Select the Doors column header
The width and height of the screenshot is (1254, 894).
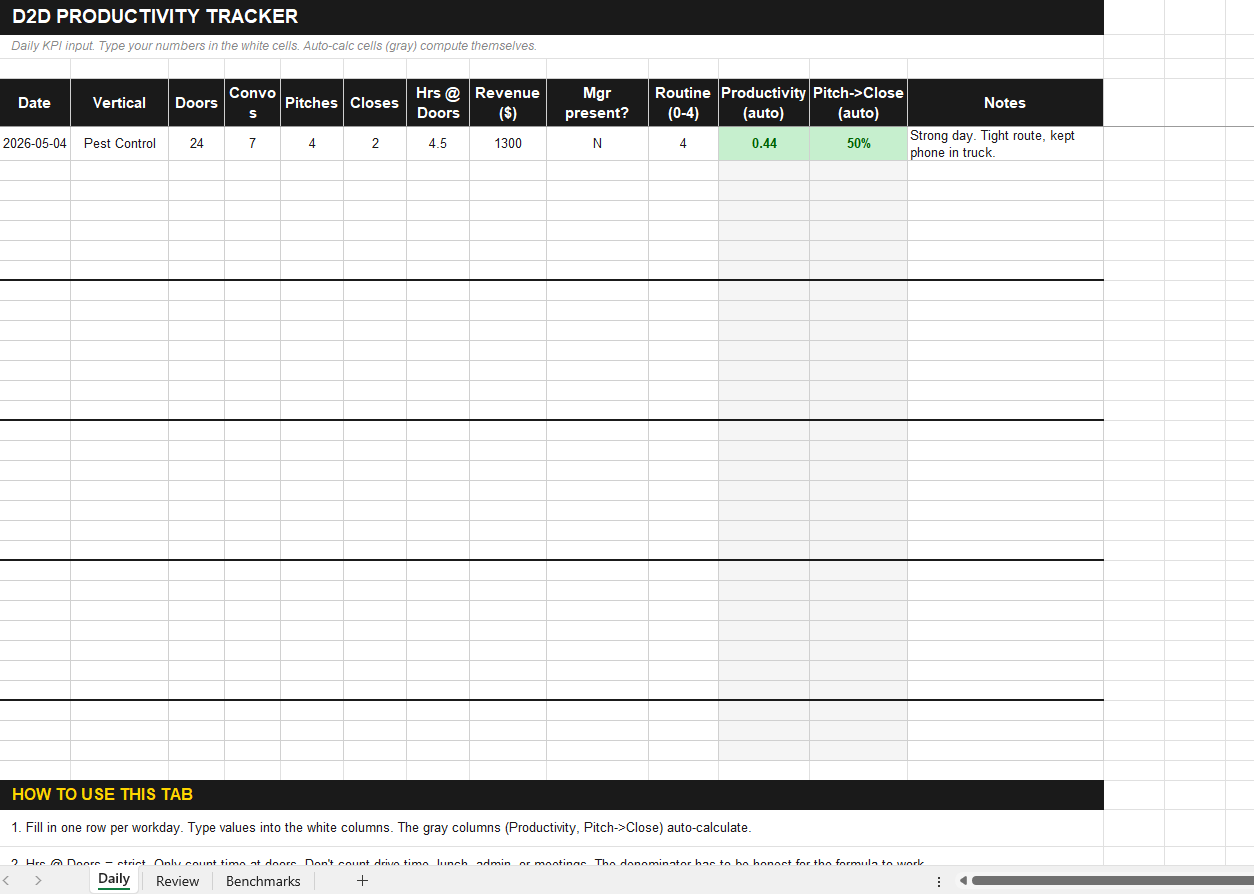coord(196,103)
